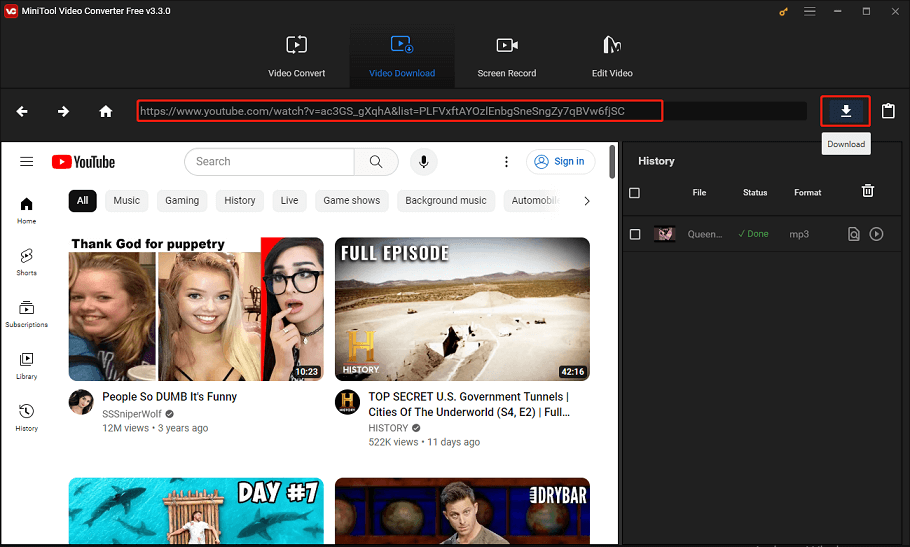Open People So DUMB It's Funny thumbnail
This screenshot has height=547, width=910.
(196, 309)
